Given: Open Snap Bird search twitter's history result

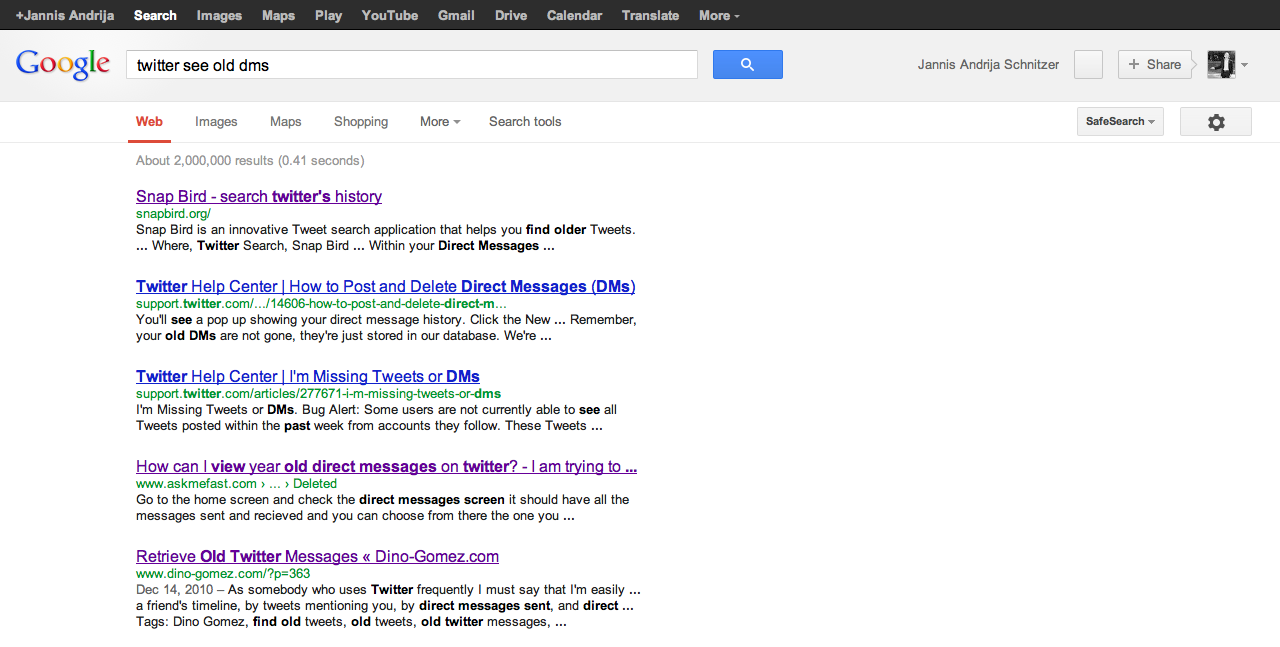Looking at the screenshot, I should click(259, 196).
